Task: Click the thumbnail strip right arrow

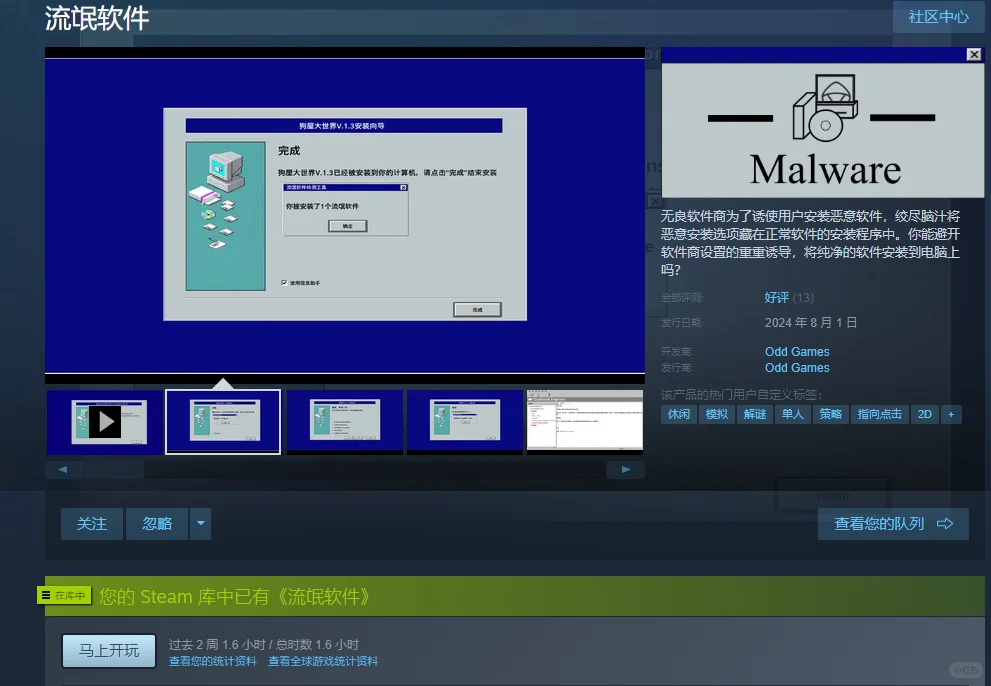Action: tap(626, 469)
